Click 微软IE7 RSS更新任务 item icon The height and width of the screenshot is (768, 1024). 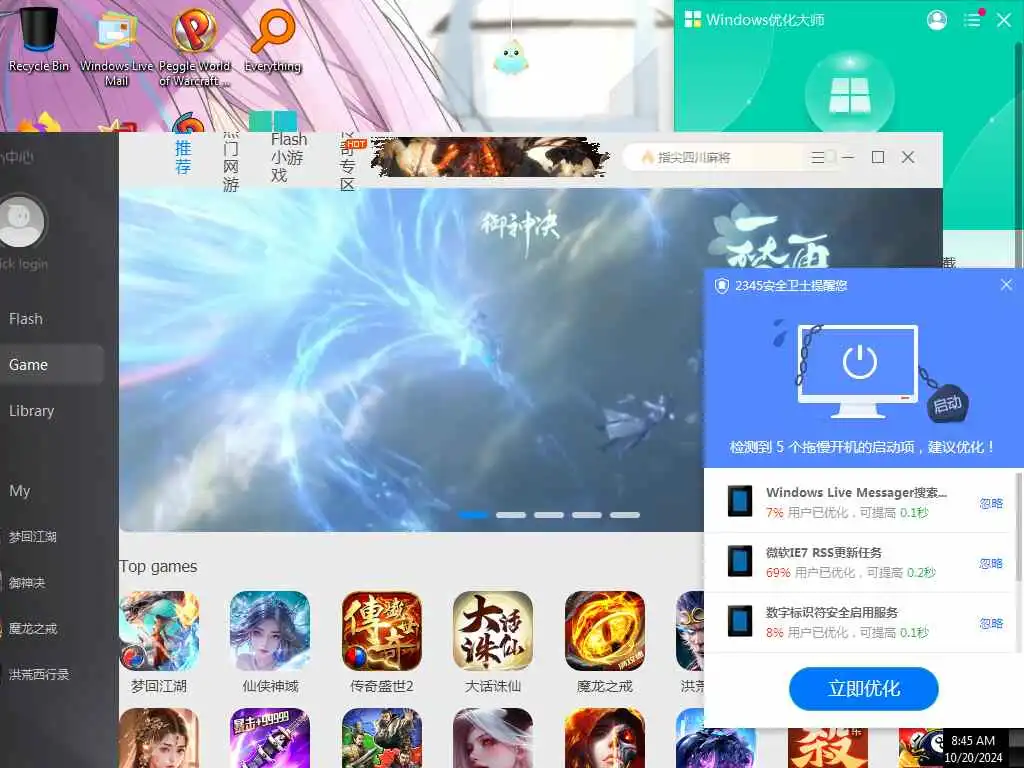coord(740,561)
